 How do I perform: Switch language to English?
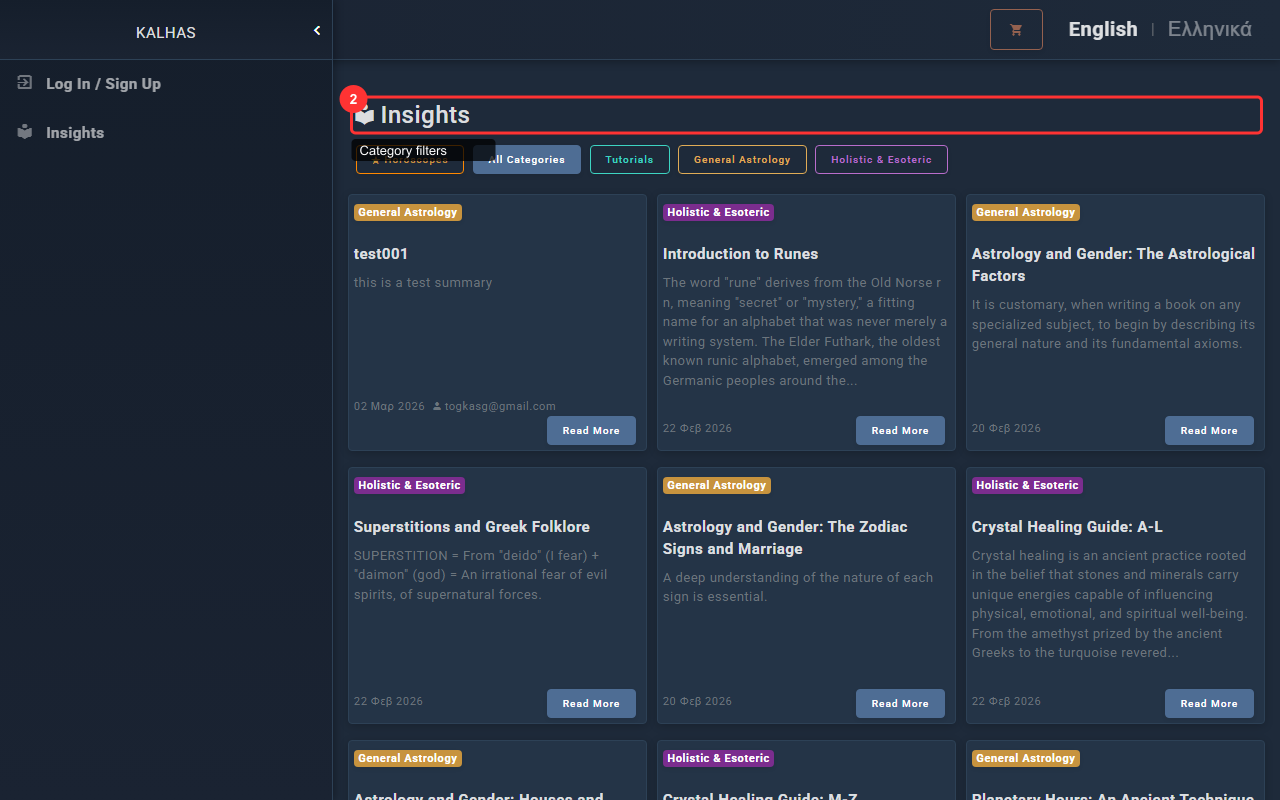pos(1102,29)
